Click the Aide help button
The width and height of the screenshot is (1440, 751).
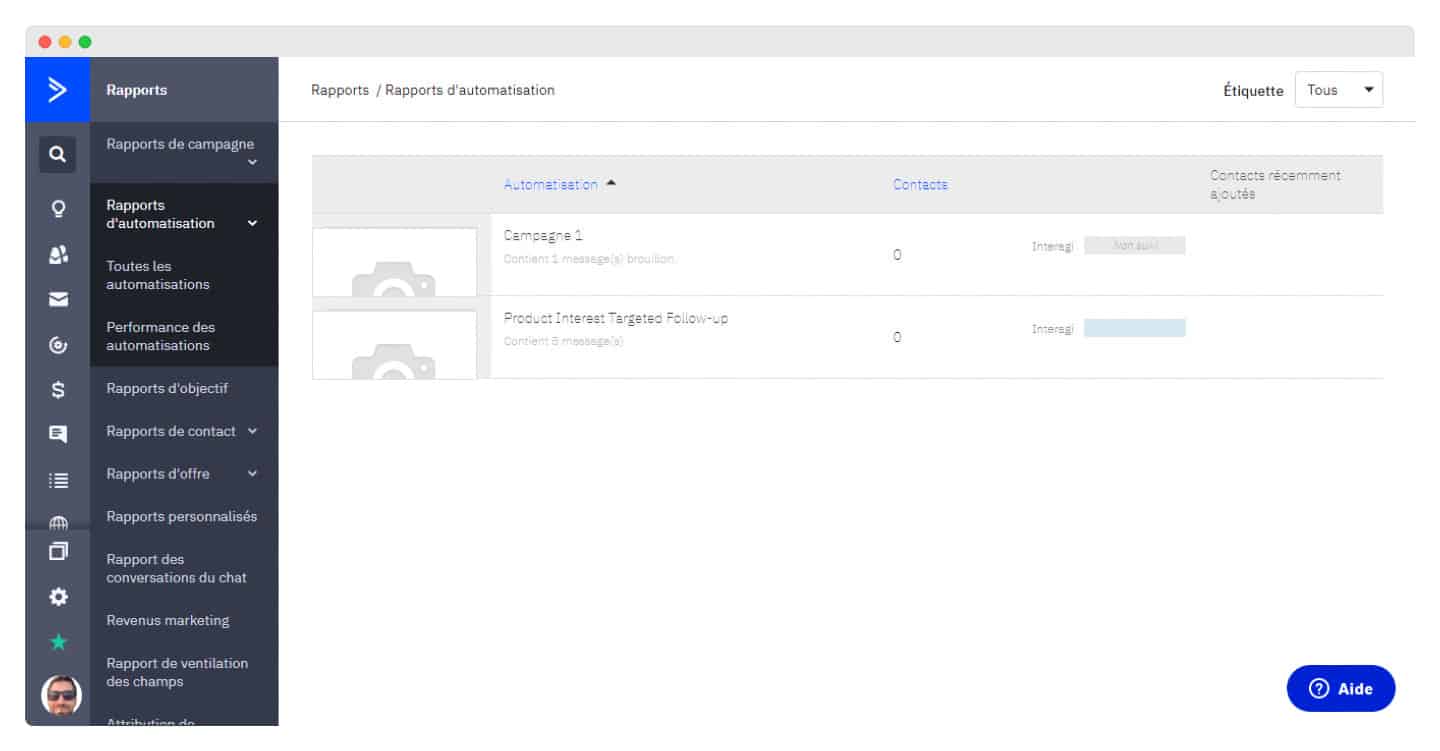coord(1340,688)
